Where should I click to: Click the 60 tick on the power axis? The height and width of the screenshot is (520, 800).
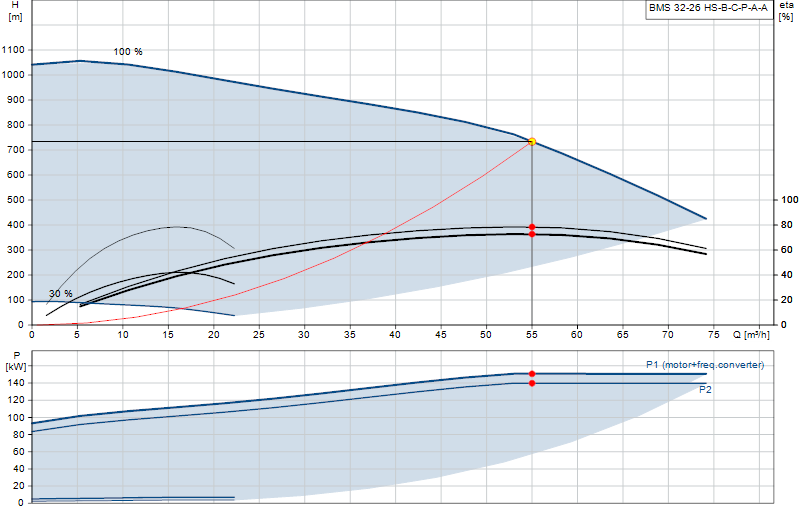tap(19, 452)
